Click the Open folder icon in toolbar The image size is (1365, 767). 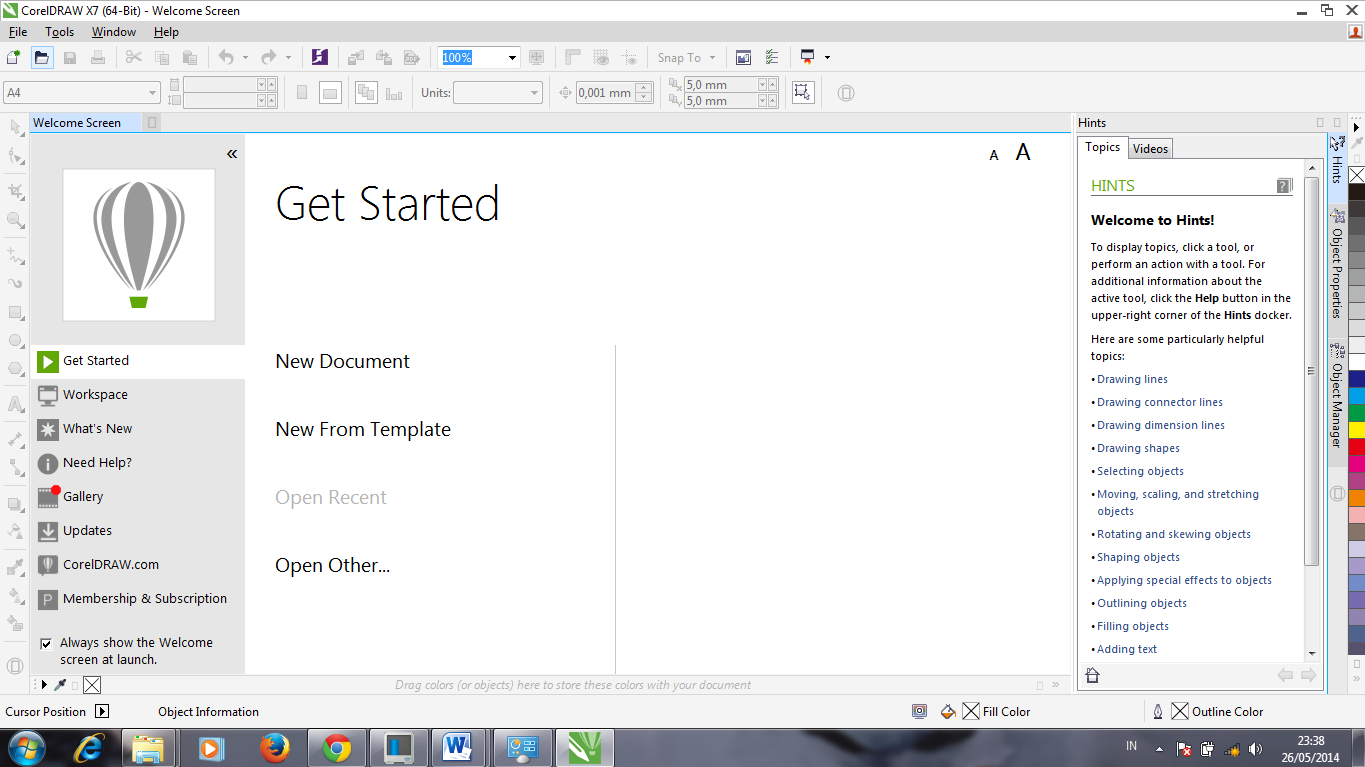point(42,58)
